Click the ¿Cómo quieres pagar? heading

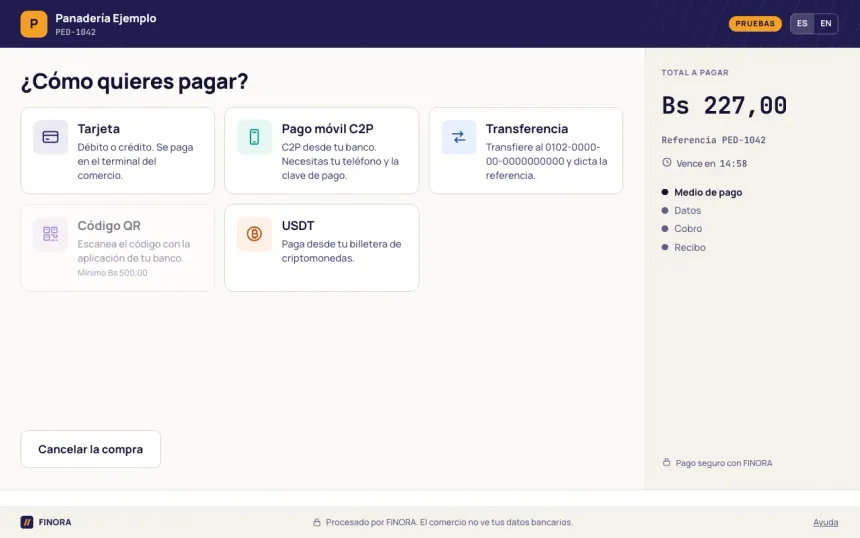(x=134, y=81)
